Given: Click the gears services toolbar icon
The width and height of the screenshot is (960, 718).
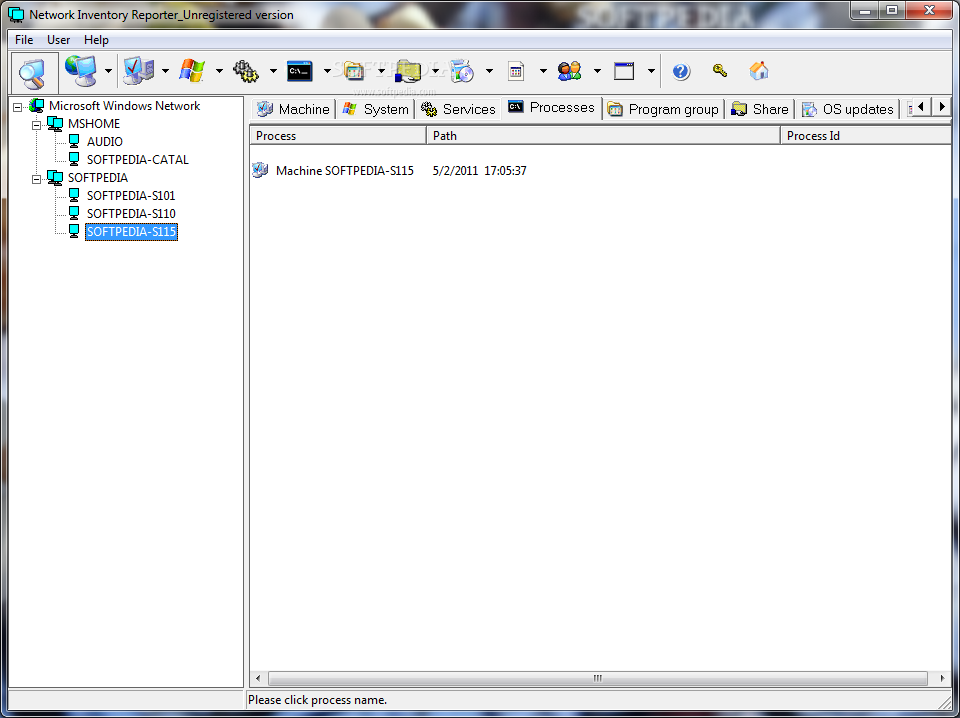Looking at the screenshot, I should [x=246, y=72].
